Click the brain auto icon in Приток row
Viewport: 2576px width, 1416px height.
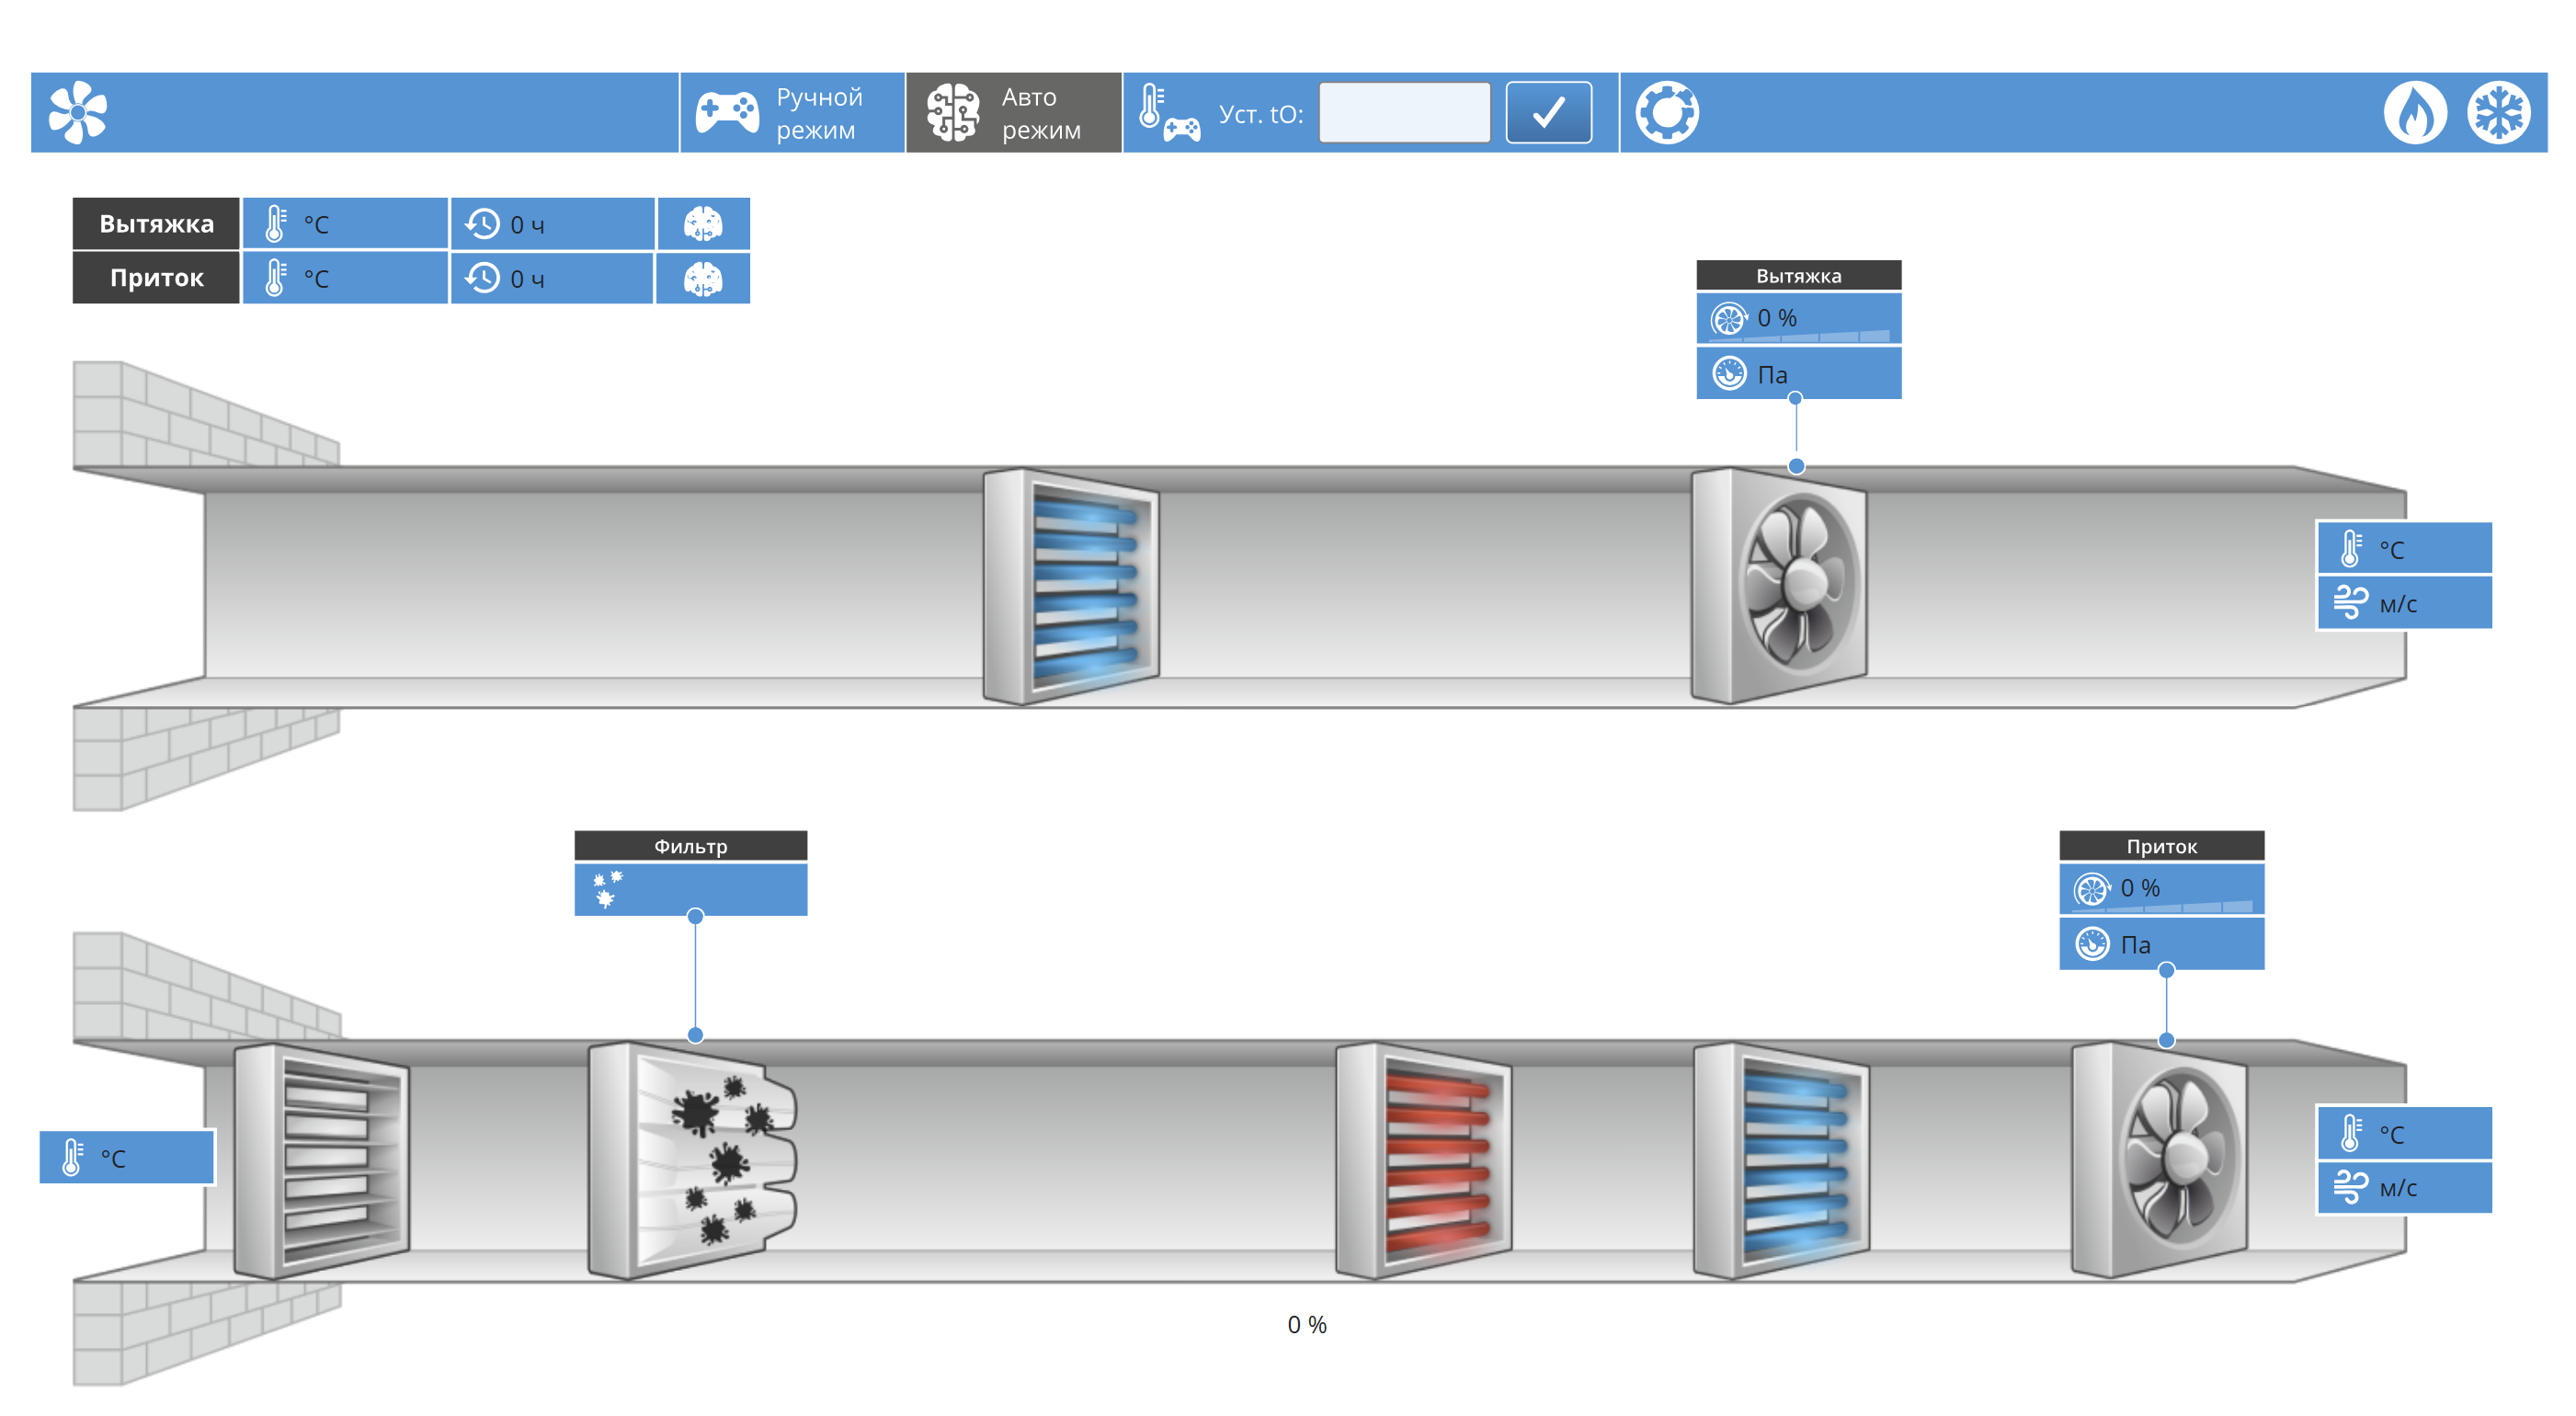(x=703, y=278)
